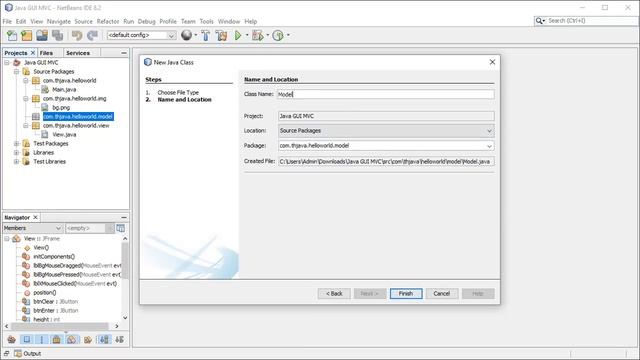
Task: Collapse the View :: JFrame node in Navigator
Action: (7, 239)
